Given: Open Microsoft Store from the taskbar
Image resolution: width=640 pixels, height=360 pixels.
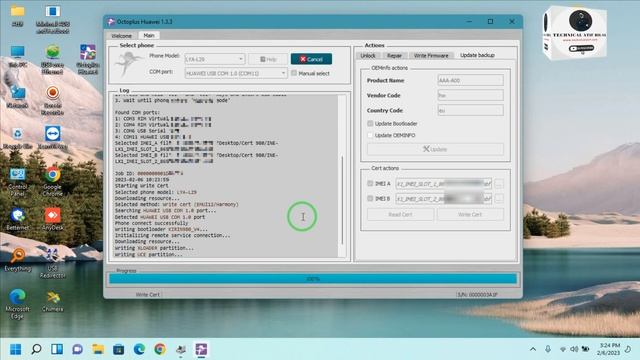Looking at the screenshot, I should tap(118, 349).
